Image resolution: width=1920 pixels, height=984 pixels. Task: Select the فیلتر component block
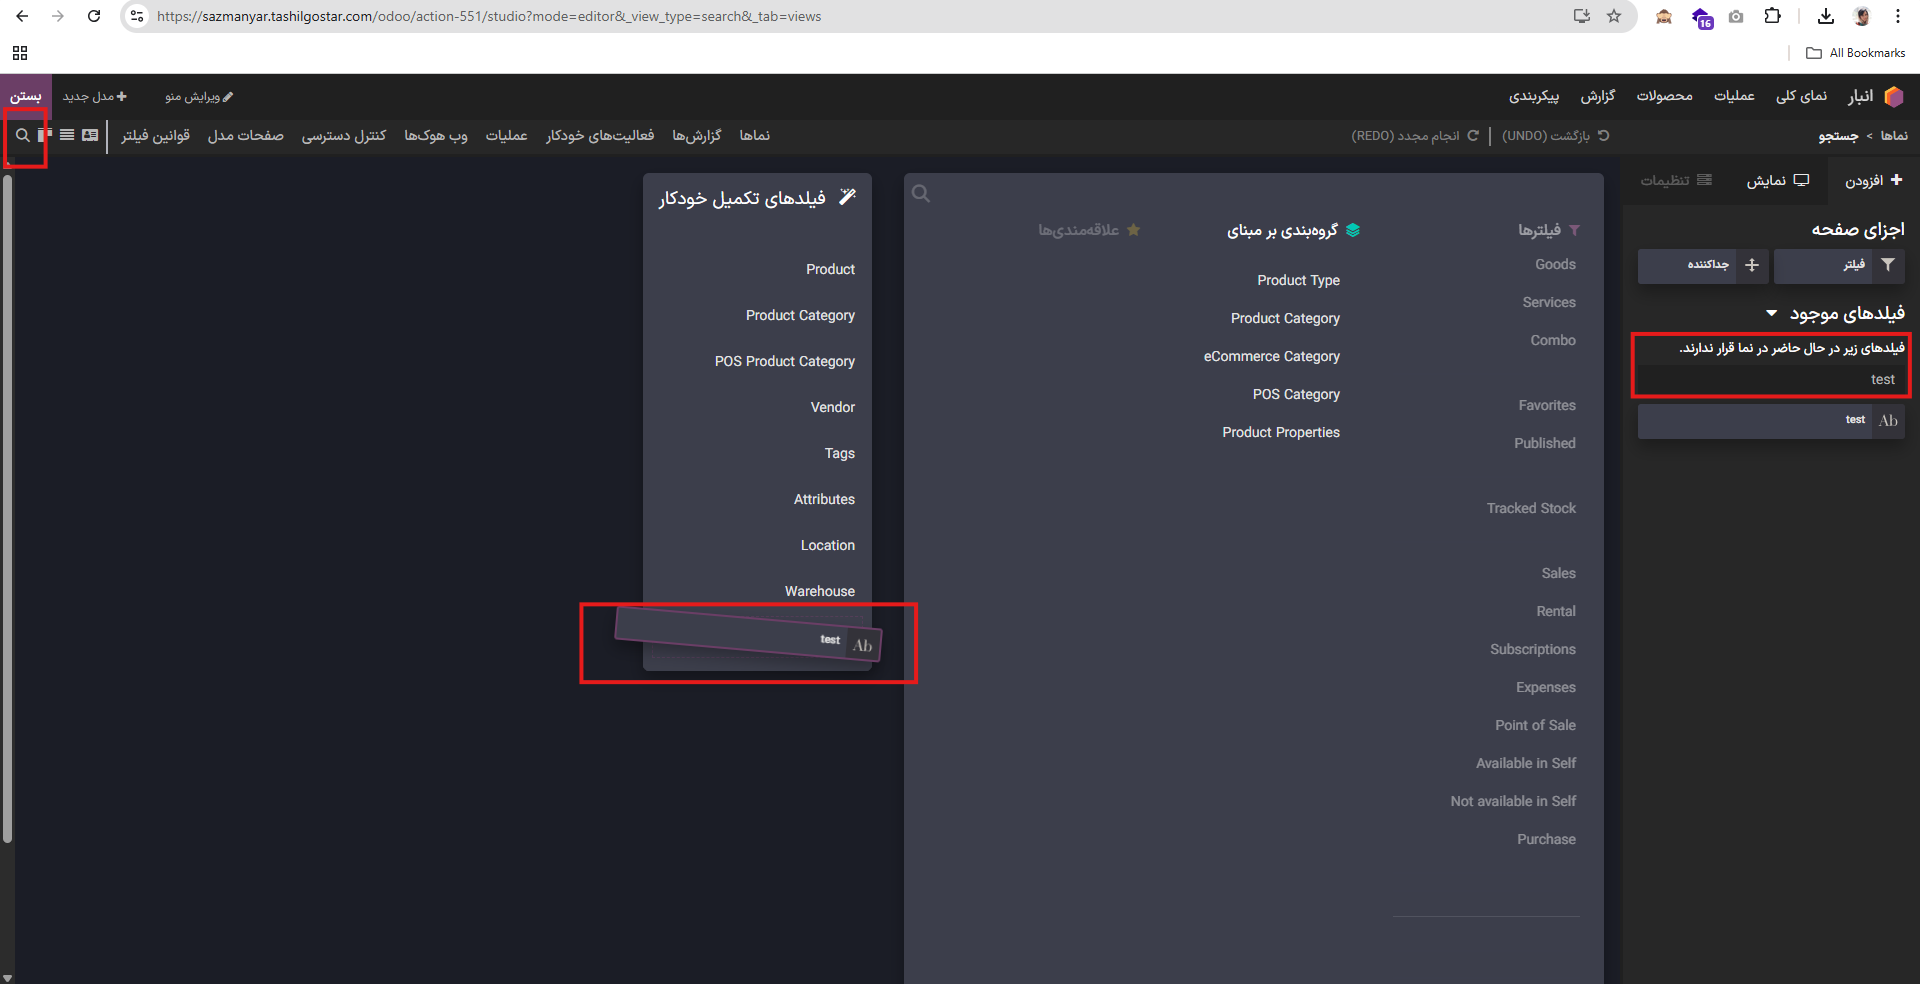point(1839,265)
